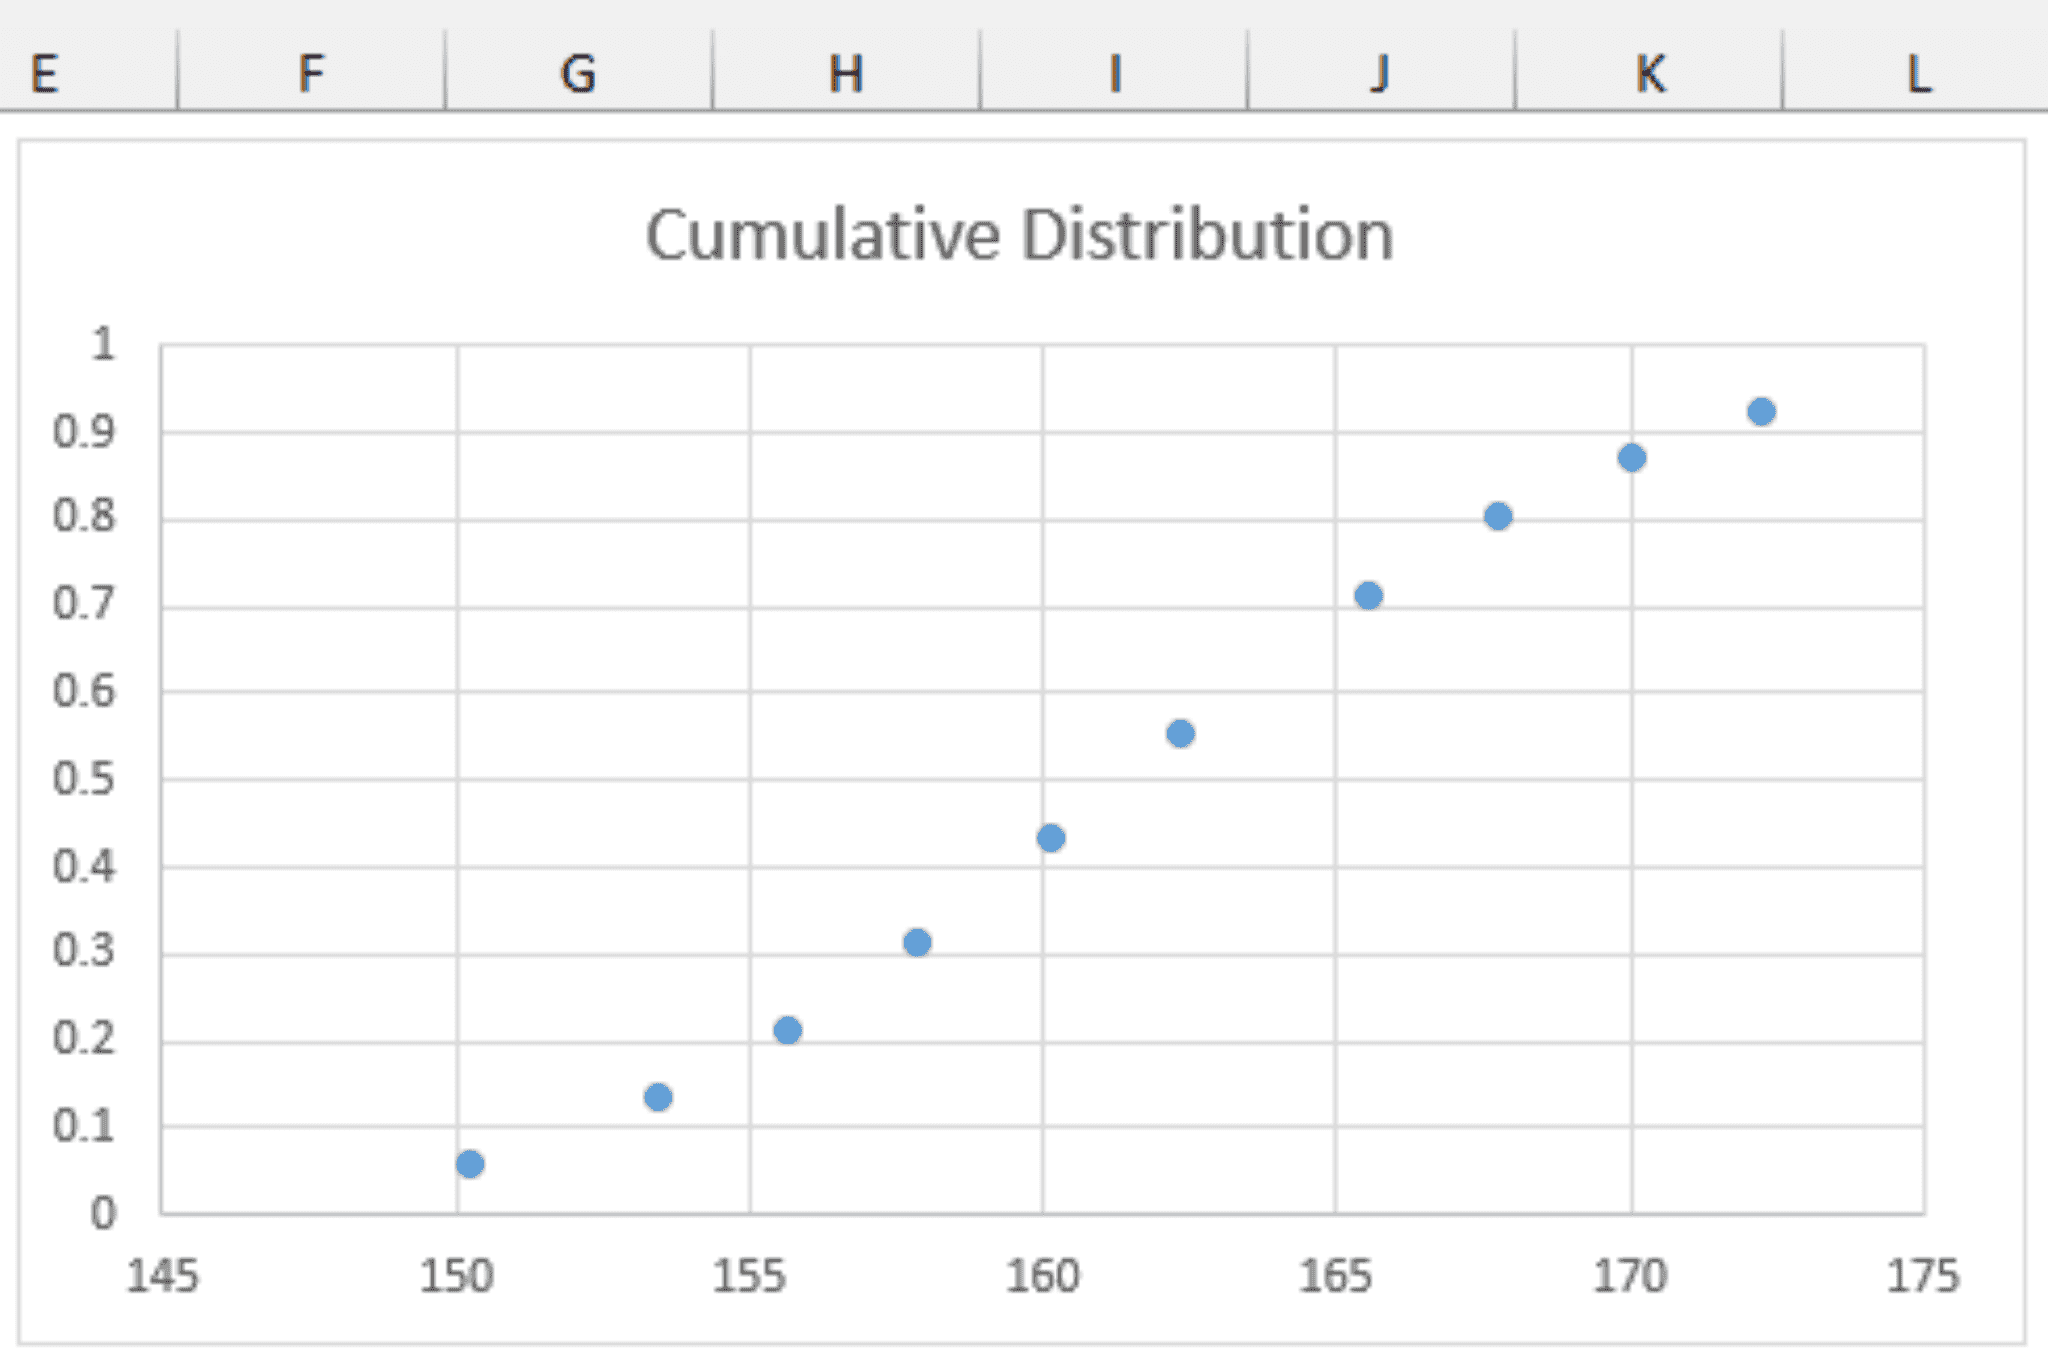2048x1367 pixels.
Task: Select column F header
Action: click(x=311, y=73)
